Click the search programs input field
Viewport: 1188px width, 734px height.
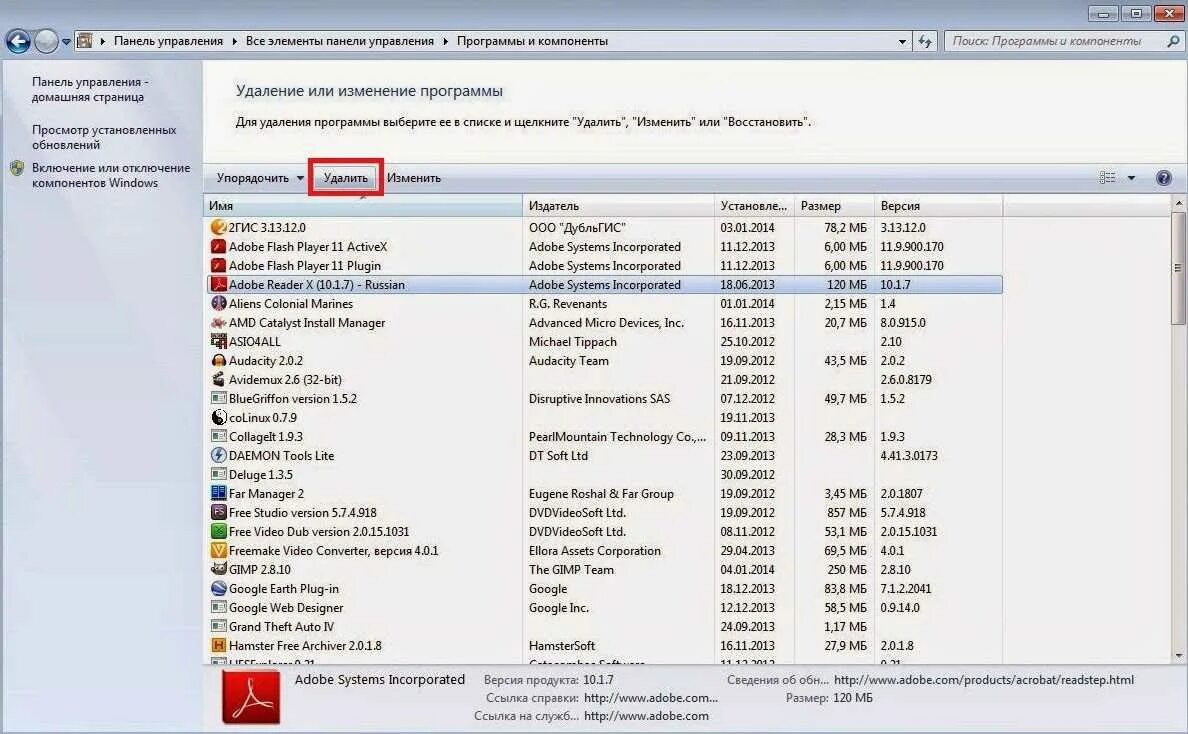point(1055,41)
